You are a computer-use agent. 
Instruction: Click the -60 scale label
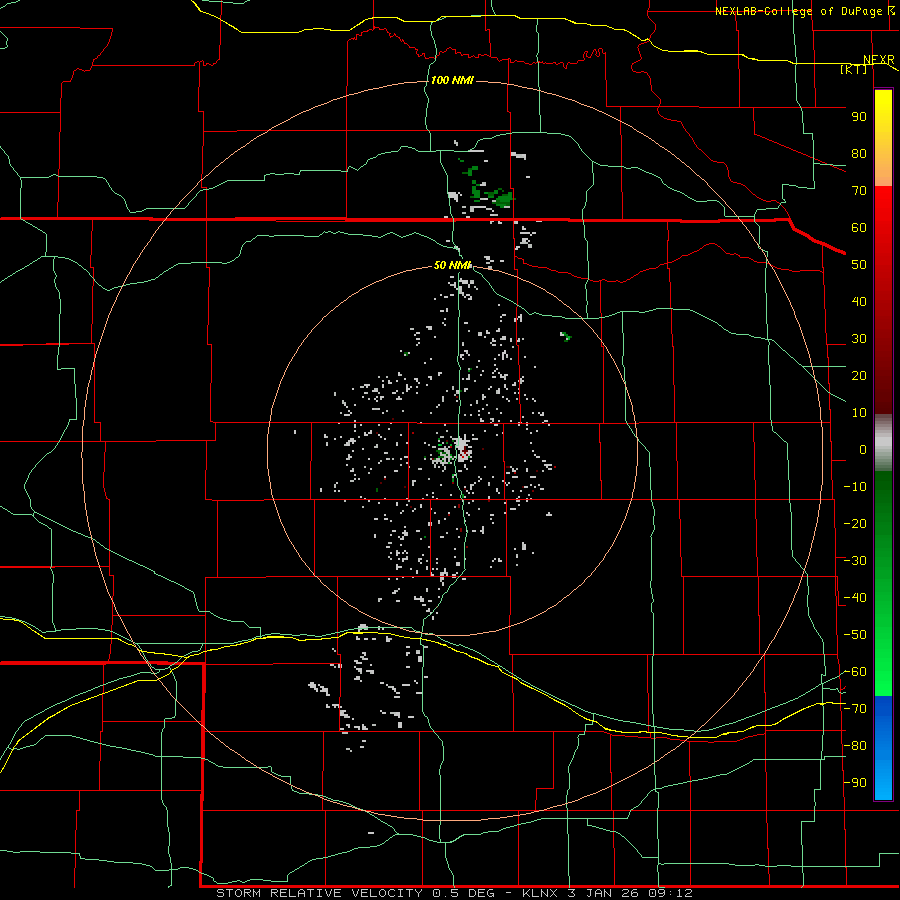coord(855,672)
